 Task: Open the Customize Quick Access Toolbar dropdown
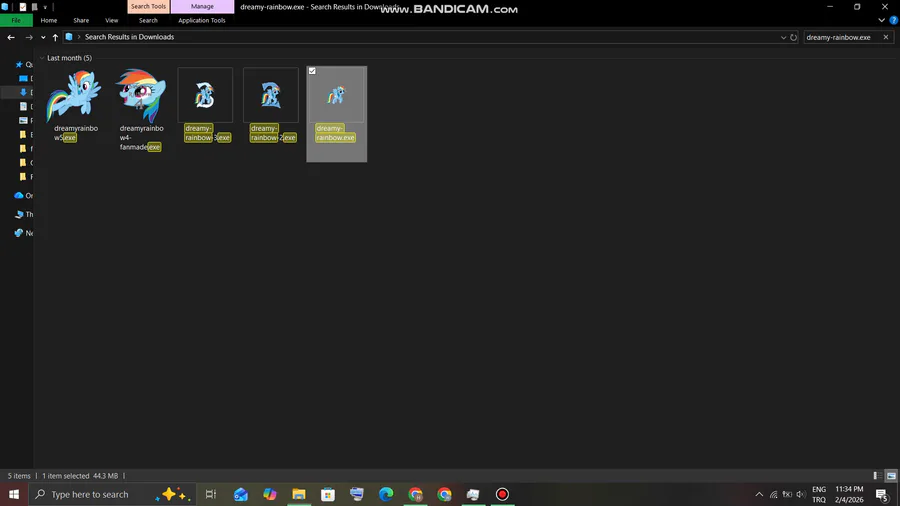(45, 7)
